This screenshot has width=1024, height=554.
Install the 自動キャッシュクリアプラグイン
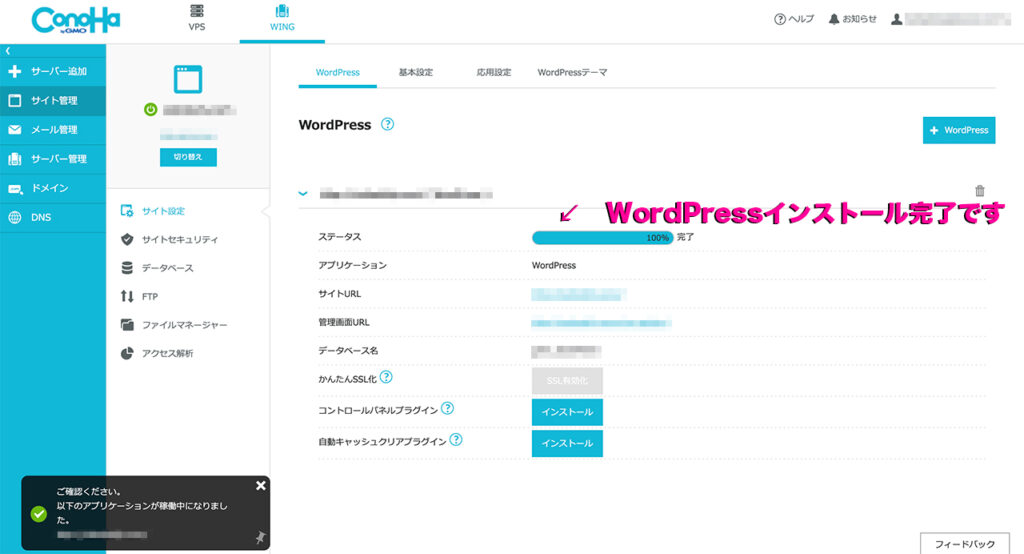[x=567, y=444]
